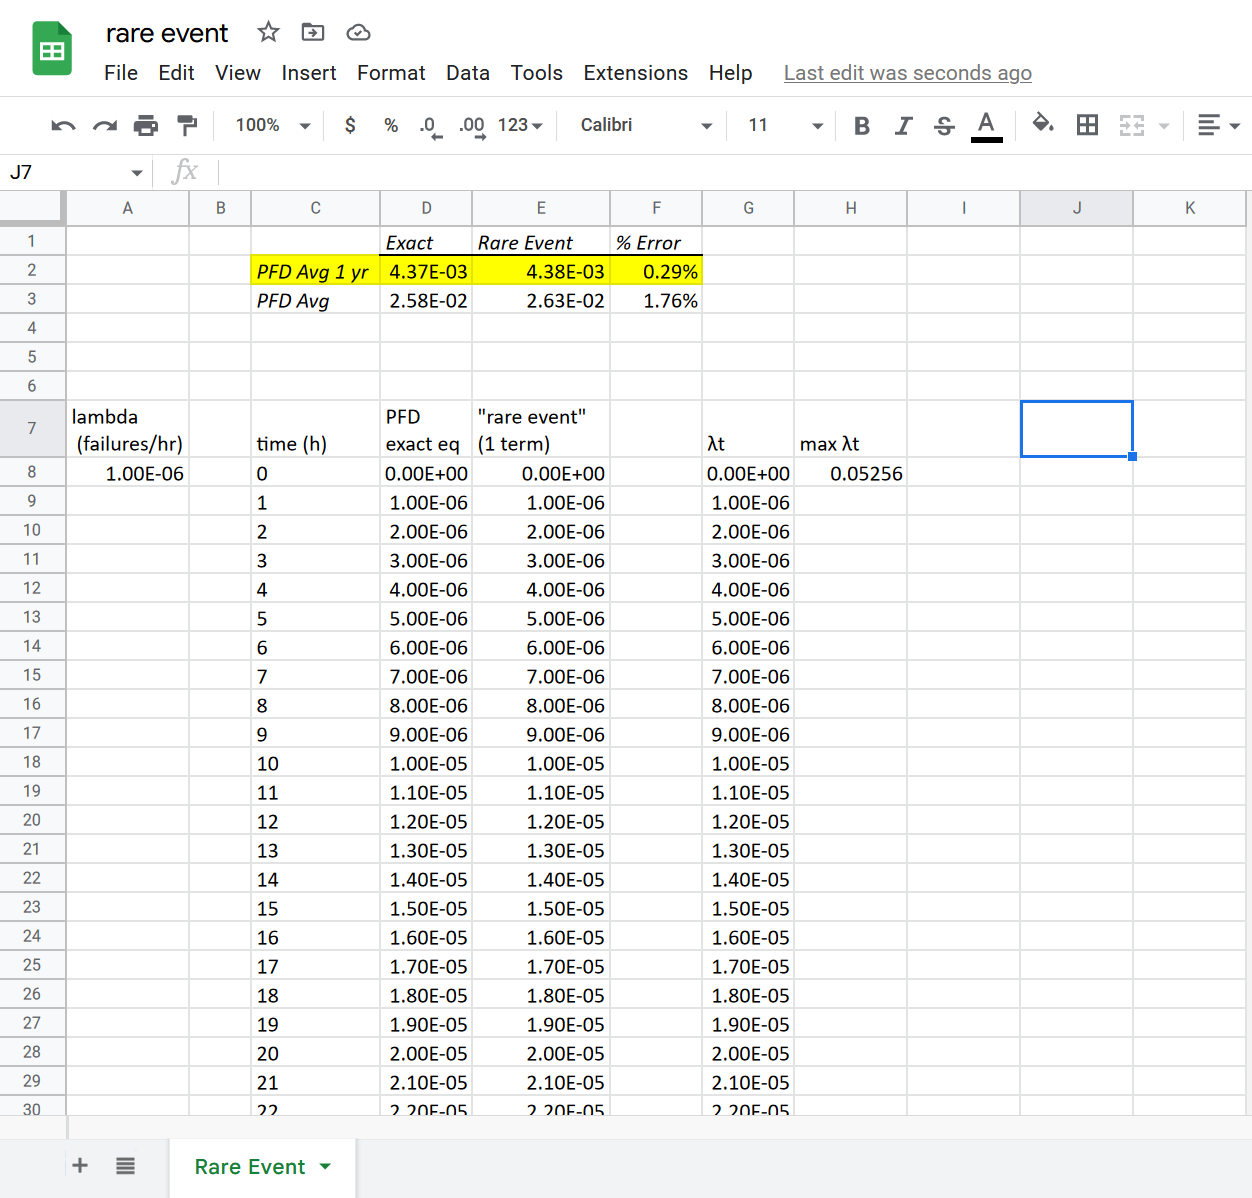Show the all sheets list
Image resolution: width=1252 pixels, height=1198 pixels.
pyautogui.click(x=125, y=1165)
